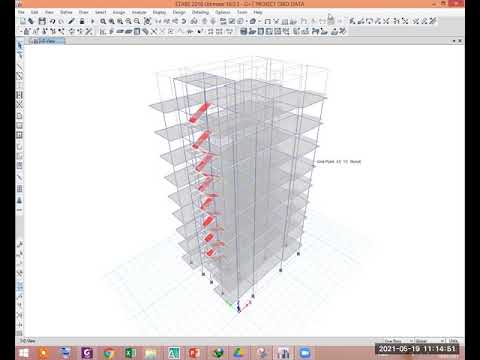480x360 pixels.
Task: Click the Zoom Out One Step icon
Action: (x=137, y=21)
